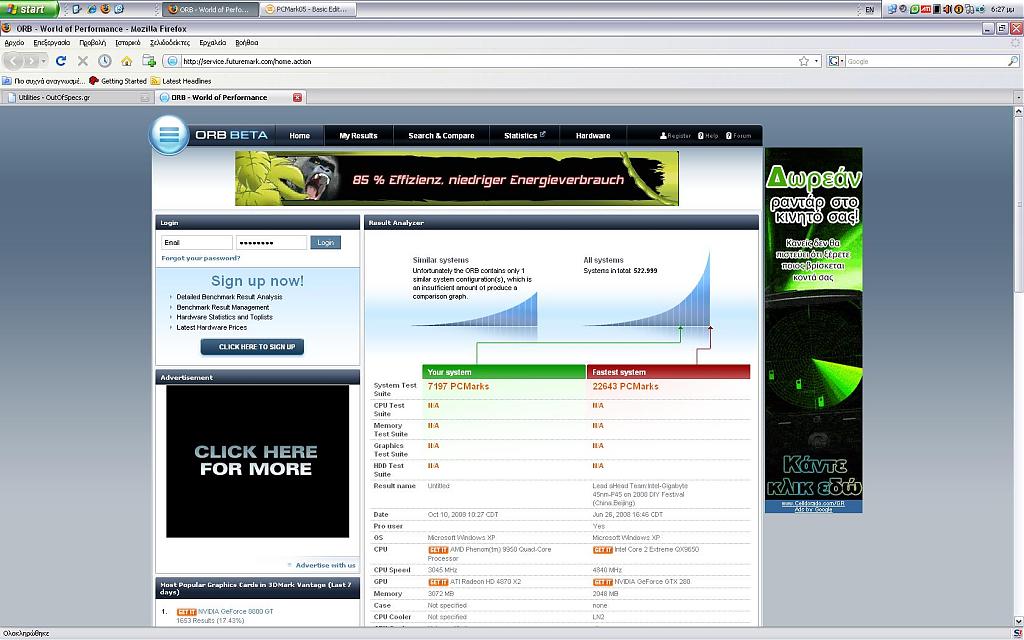Reload the page with the refresh icon

pos(61,61)
